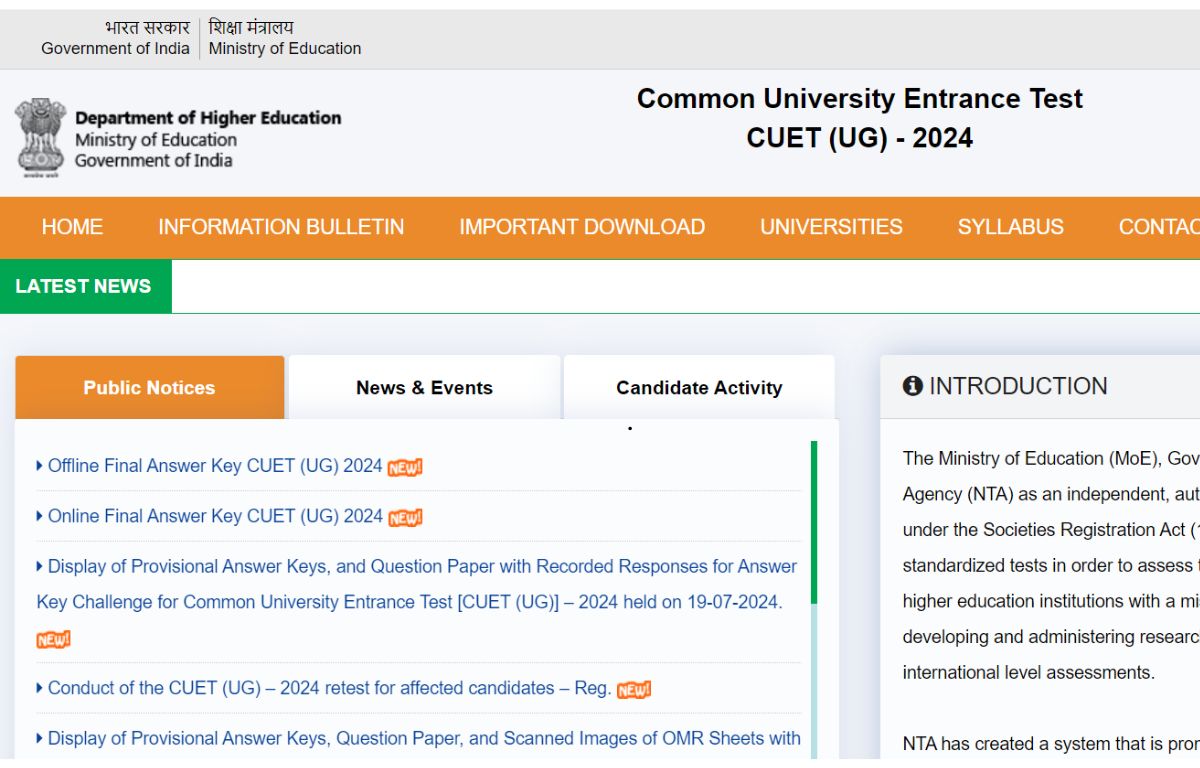Click the Government of India header link
Image resolution: width=1200 pixels, height=768 pixels.
[x=115, y=48]
